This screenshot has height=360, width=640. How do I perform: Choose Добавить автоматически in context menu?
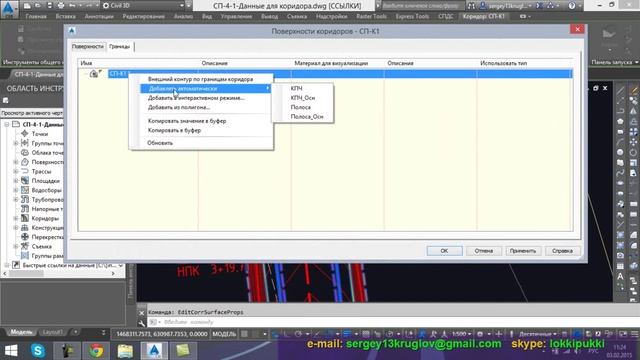(205, 89)
